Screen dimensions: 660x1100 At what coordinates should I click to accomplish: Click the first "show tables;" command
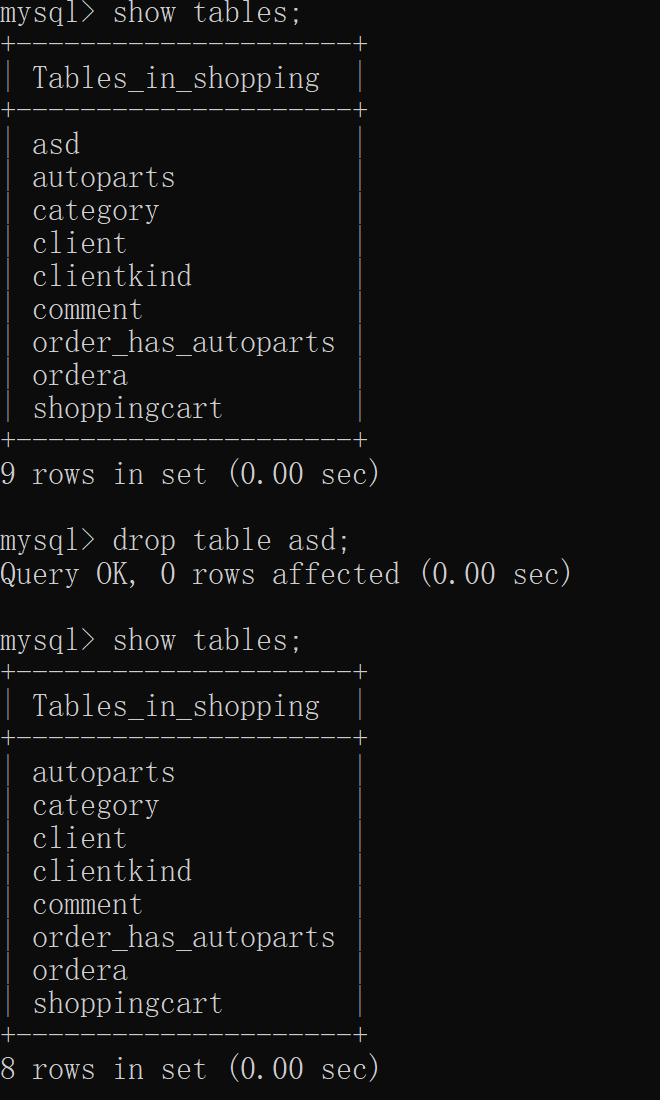tap(207, 13)
